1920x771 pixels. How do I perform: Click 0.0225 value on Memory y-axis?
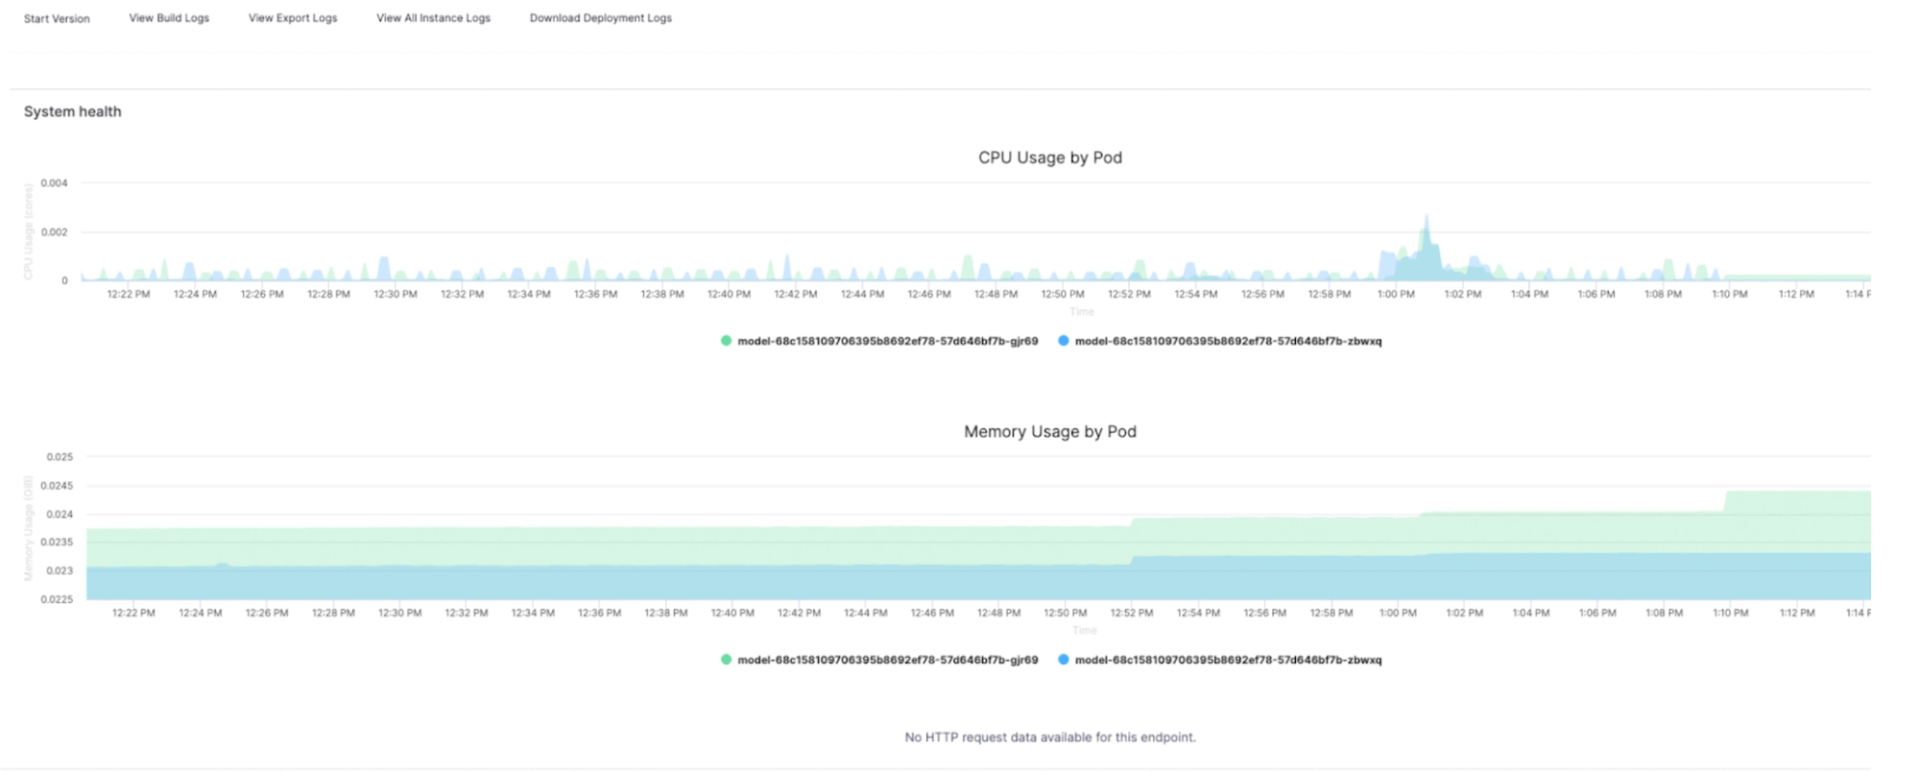[x=57, y=599]
